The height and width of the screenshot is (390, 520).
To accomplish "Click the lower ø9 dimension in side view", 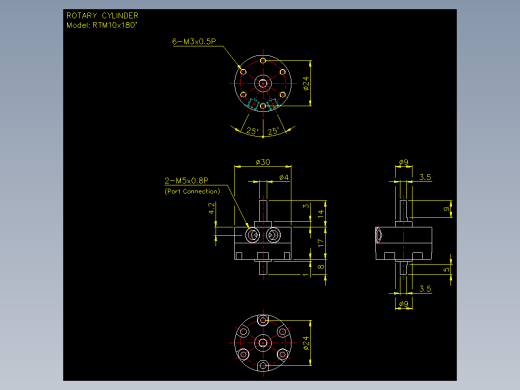I will [x=404, y=304].
